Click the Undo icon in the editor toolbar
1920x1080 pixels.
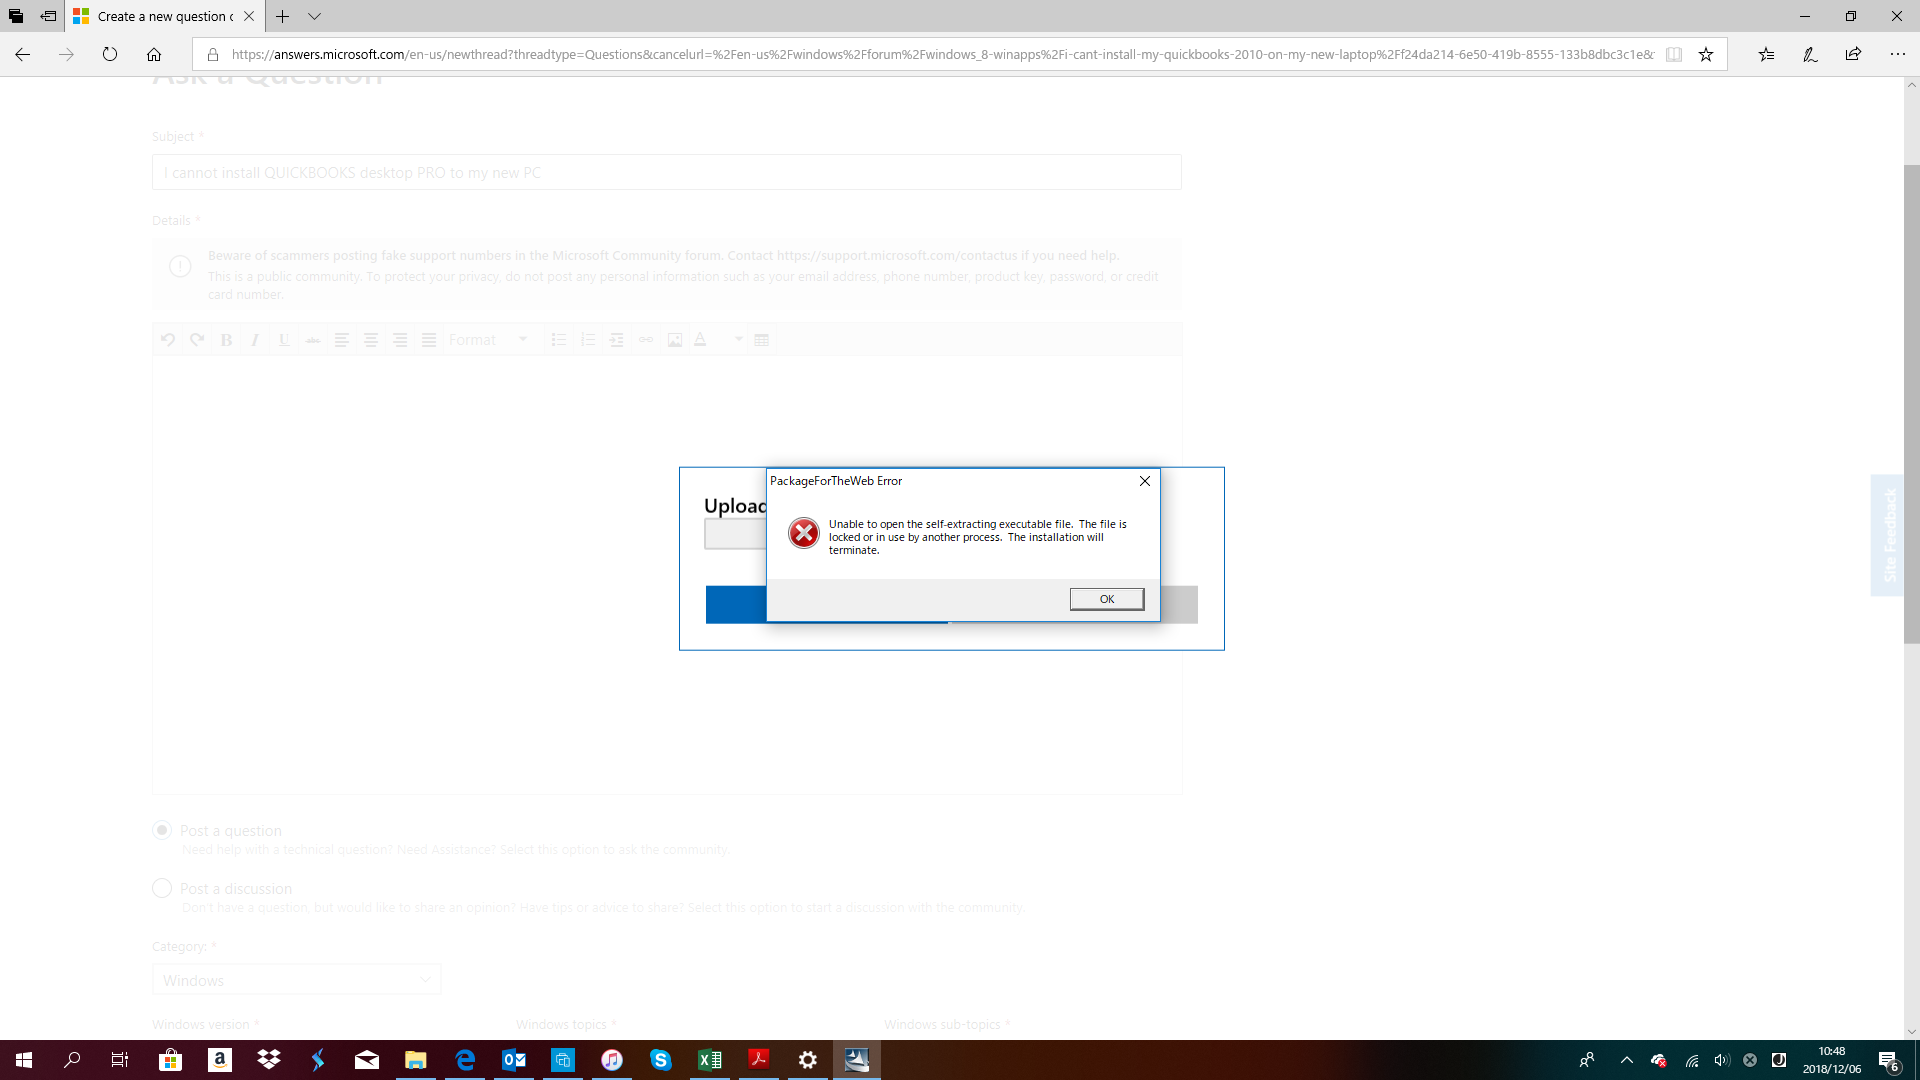[x=168, y=340]
